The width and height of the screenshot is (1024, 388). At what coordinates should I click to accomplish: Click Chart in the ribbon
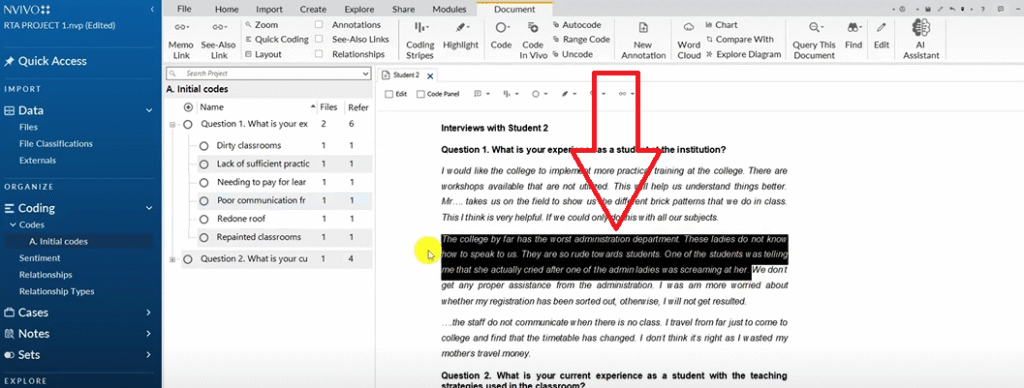point(722,25)
